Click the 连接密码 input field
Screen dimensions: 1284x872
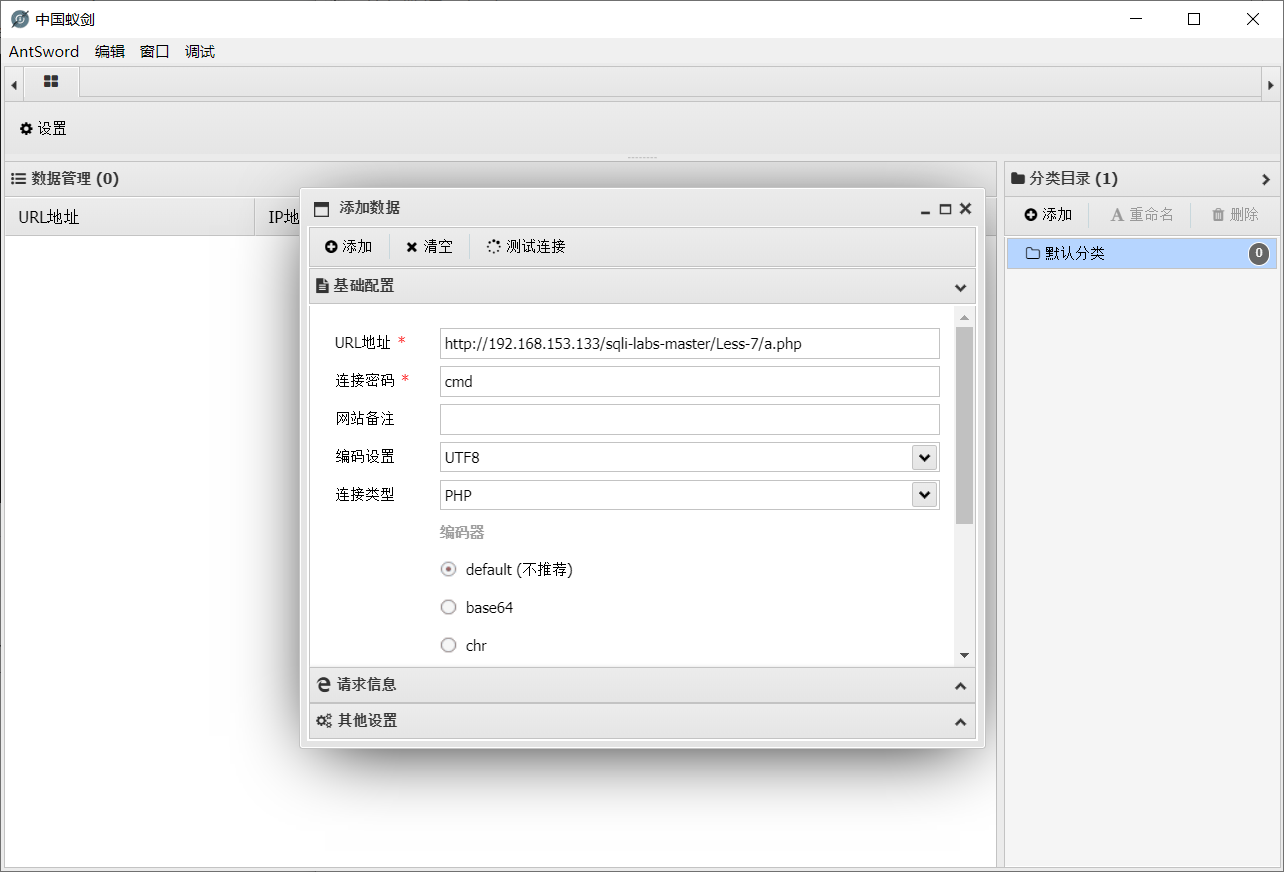click(x=690, y=381)
